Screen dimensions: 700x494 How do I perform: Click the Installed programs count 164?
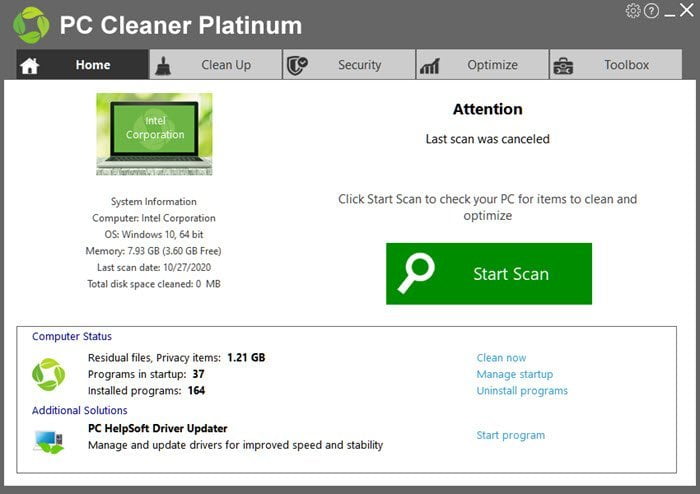point(196,390)
